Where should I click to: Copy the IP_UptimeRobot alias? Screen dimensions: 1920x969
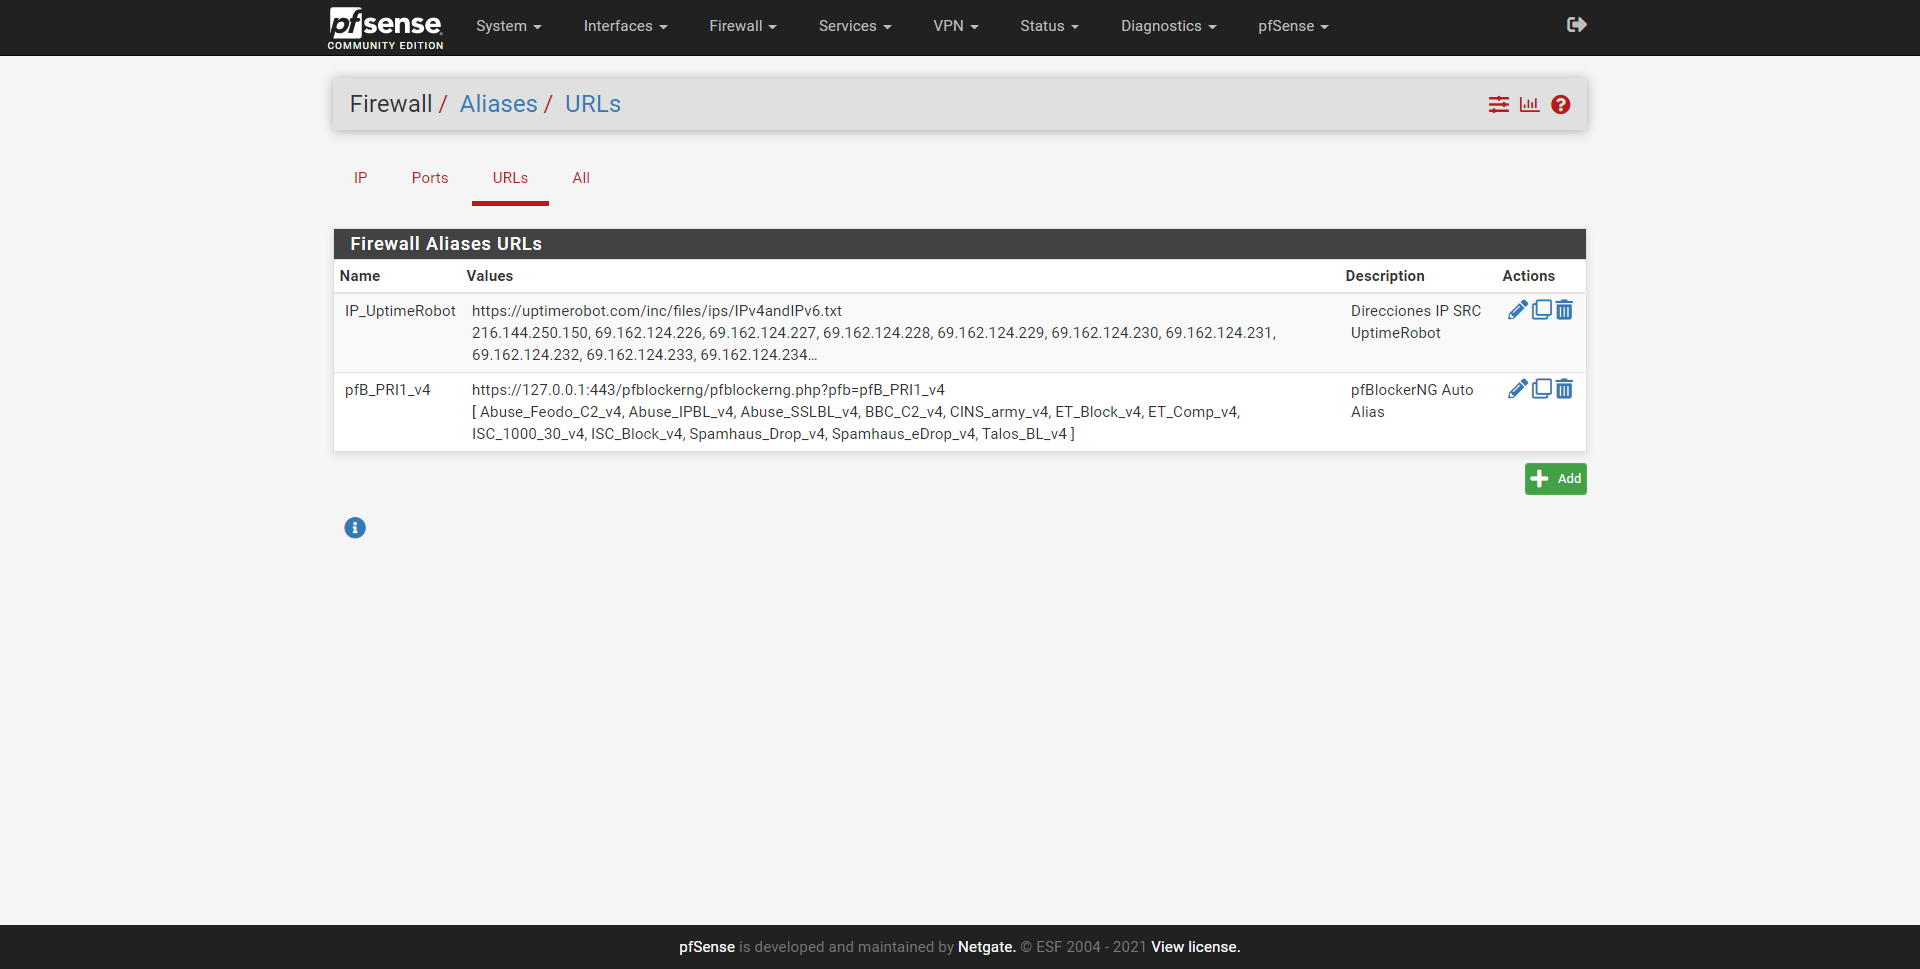coord(1541,310)
